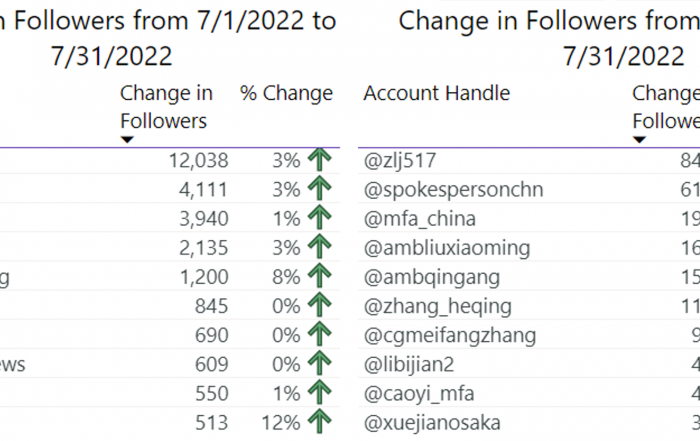
Task: Click the arrow icon beside 2,135 followers
Action: [x=320, y=247]
